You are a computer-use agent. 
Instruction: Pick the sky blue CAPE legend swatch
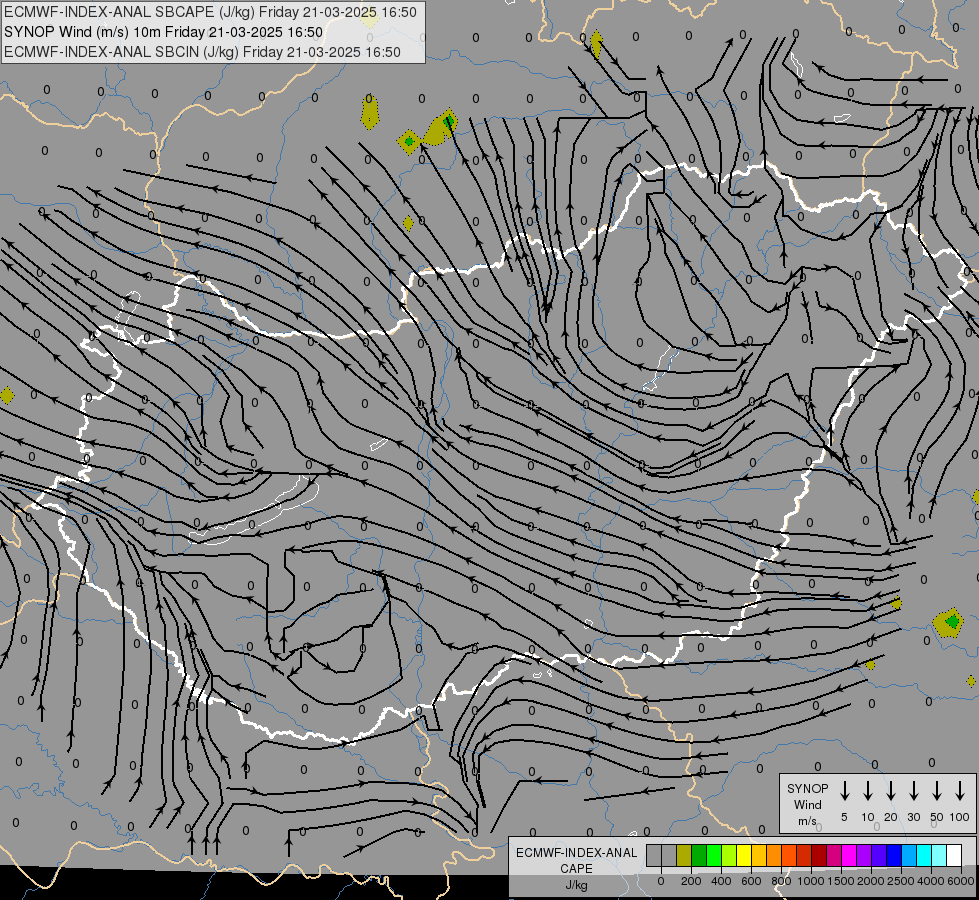tap(910, 855)
